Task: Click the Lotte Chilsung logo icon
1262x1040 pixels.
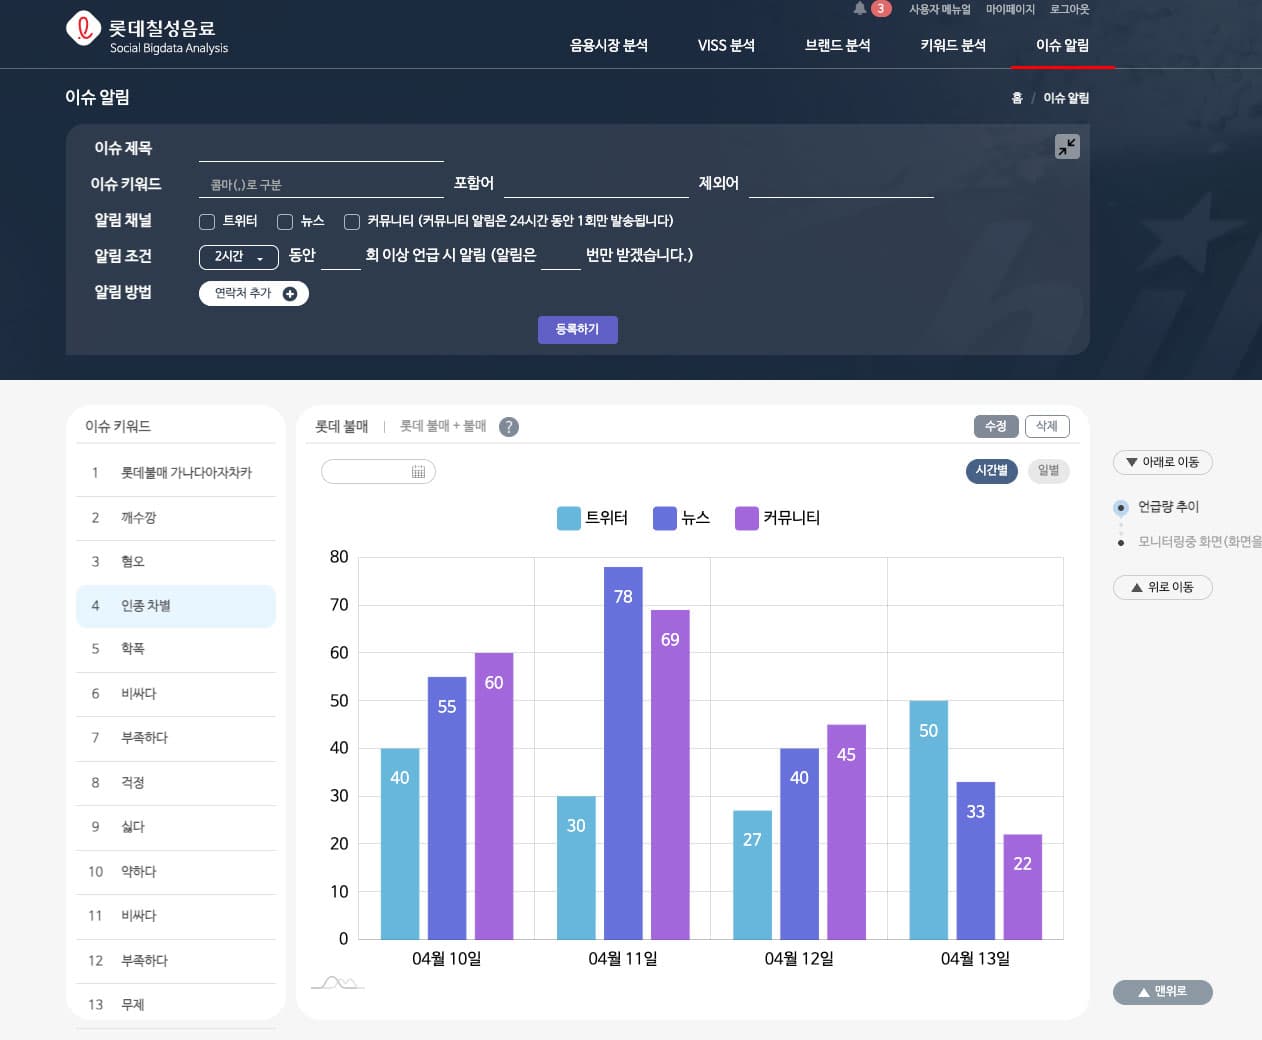Action: (83, 28)
